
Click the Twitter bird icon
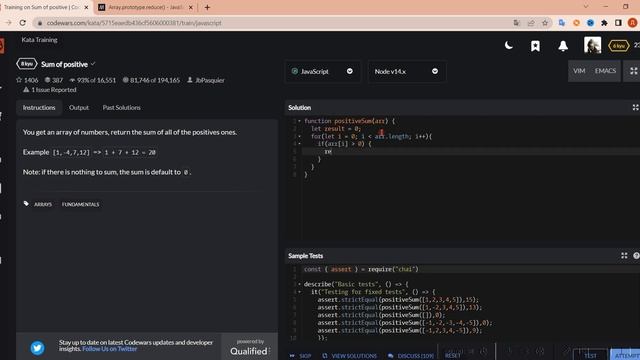[38, 348]
